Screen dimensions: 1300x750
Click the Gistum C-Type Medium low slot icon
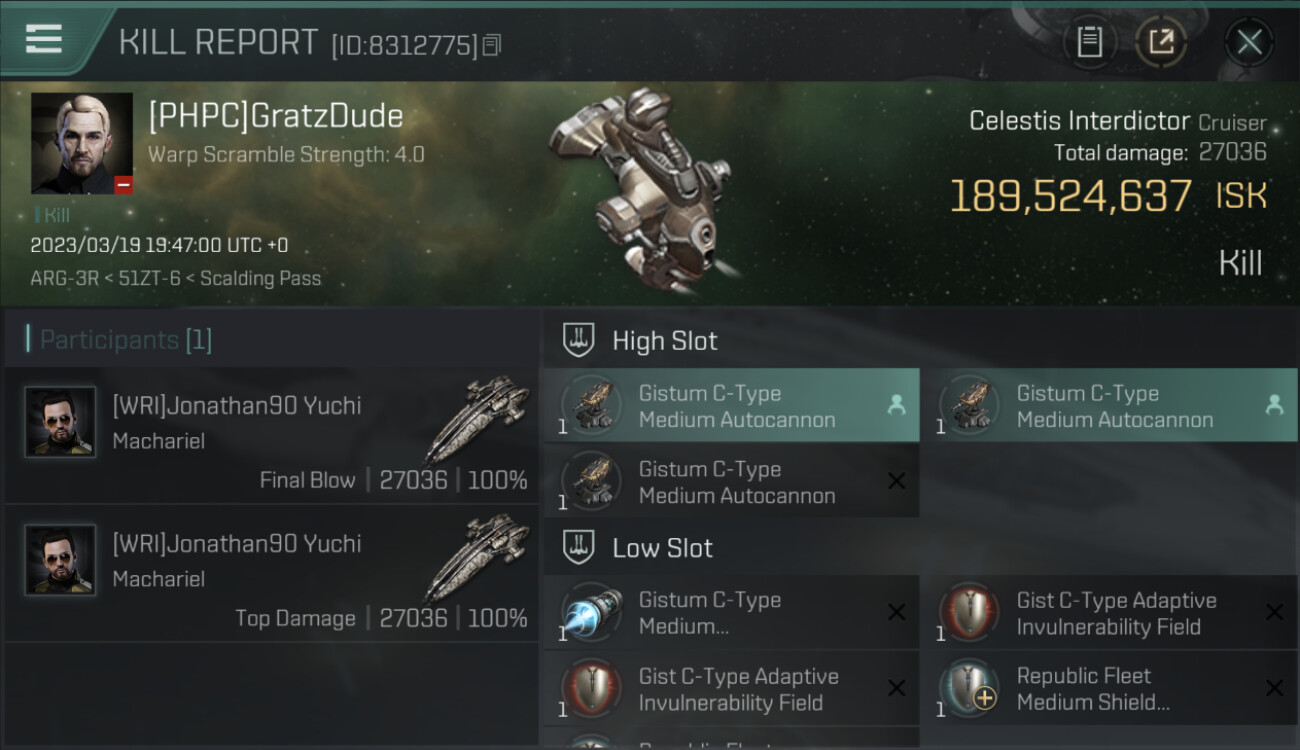point(592,612)
